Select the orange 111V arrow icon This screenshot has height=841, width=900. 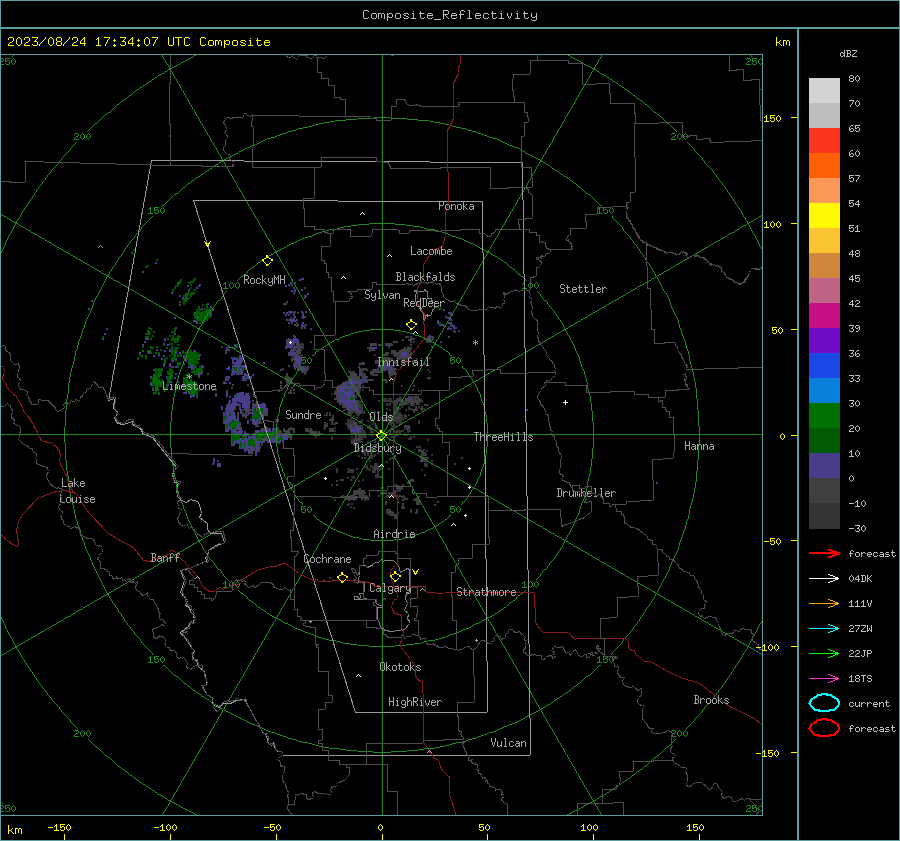[824, 603]
